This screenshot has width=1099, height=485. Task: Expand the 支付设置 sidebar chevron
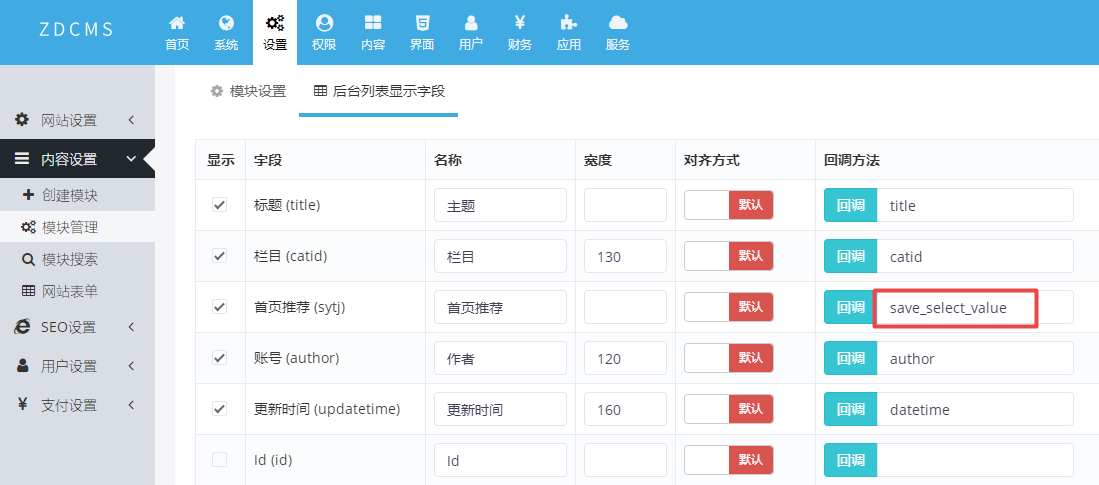(131, 404)
